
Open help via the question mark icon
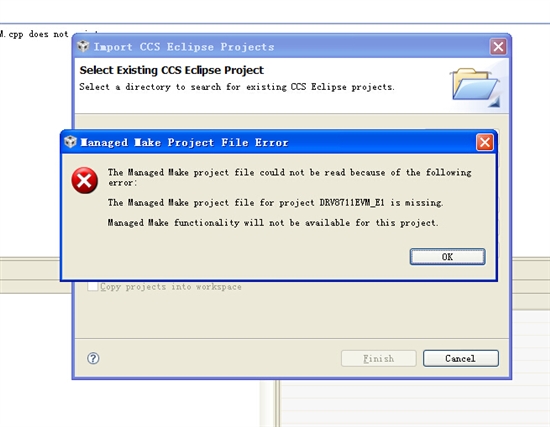click(93, 358)
